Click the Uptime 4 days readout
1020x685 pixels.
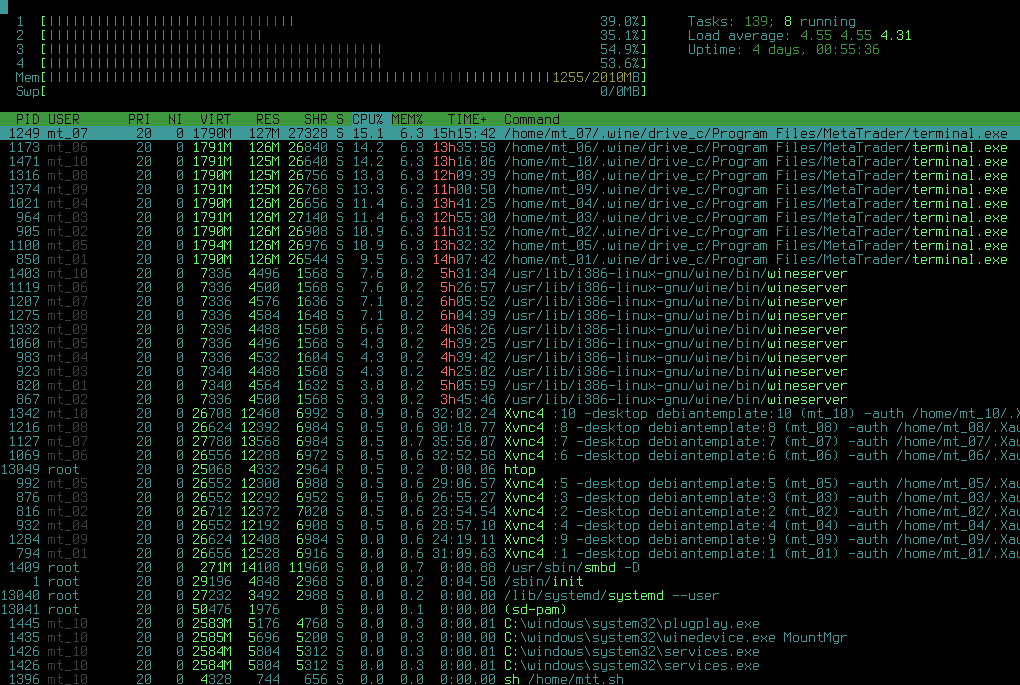click(783, 49)
